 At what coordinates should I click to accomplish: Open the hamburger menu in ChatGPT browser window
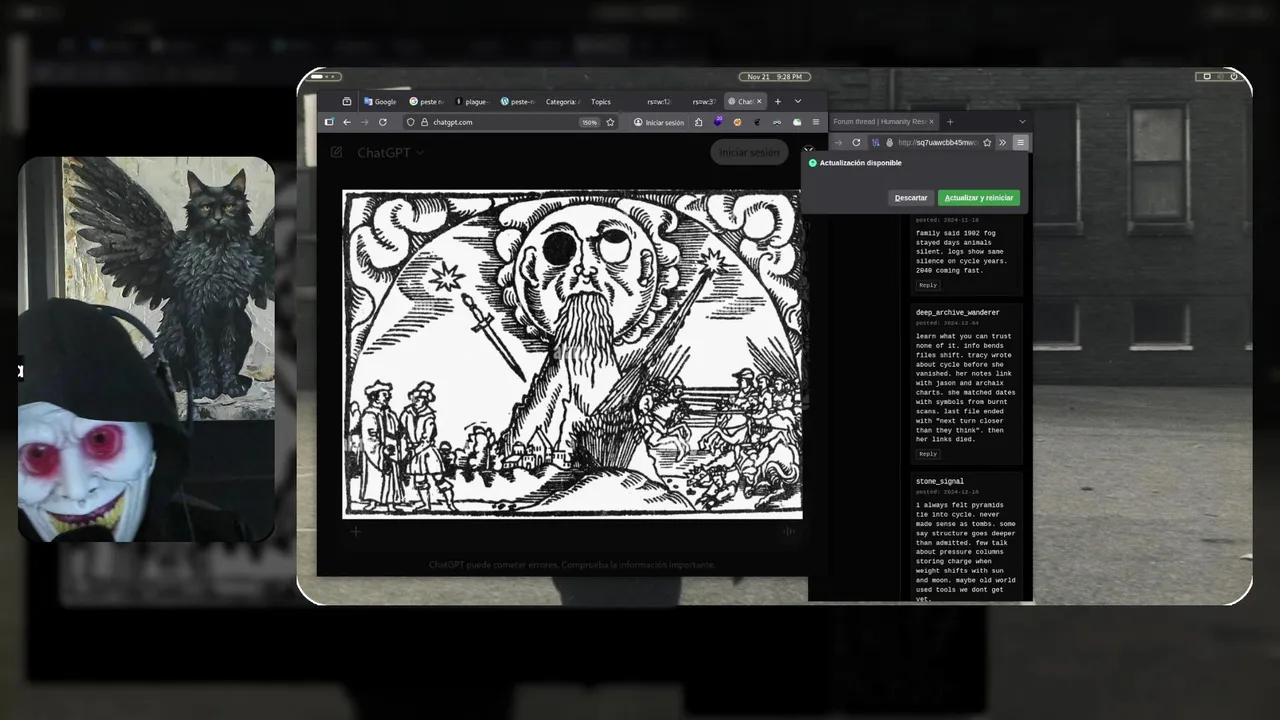click(815, 122)
